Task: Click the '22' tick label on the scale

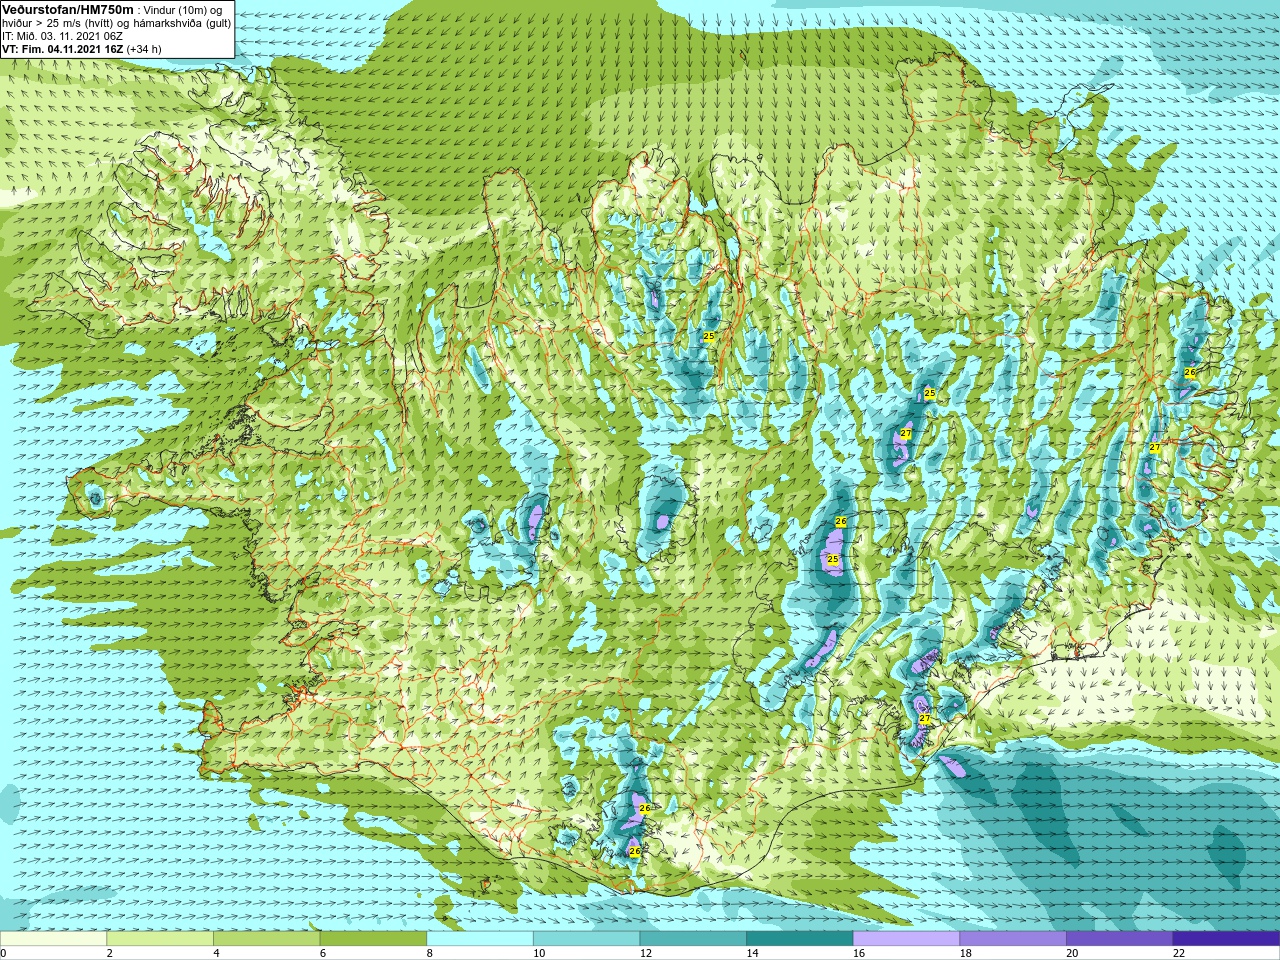Action: (1179, 953)
